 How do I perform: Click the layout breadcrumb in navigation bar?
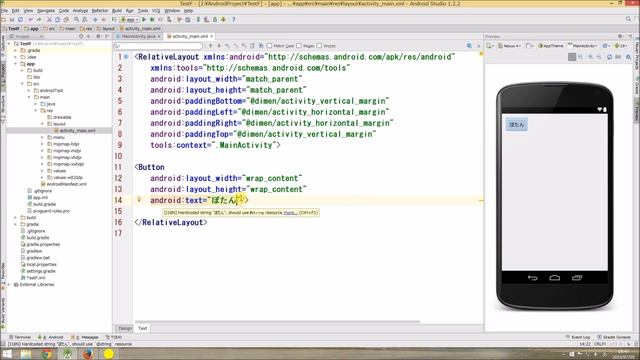(x=106, y=29)
